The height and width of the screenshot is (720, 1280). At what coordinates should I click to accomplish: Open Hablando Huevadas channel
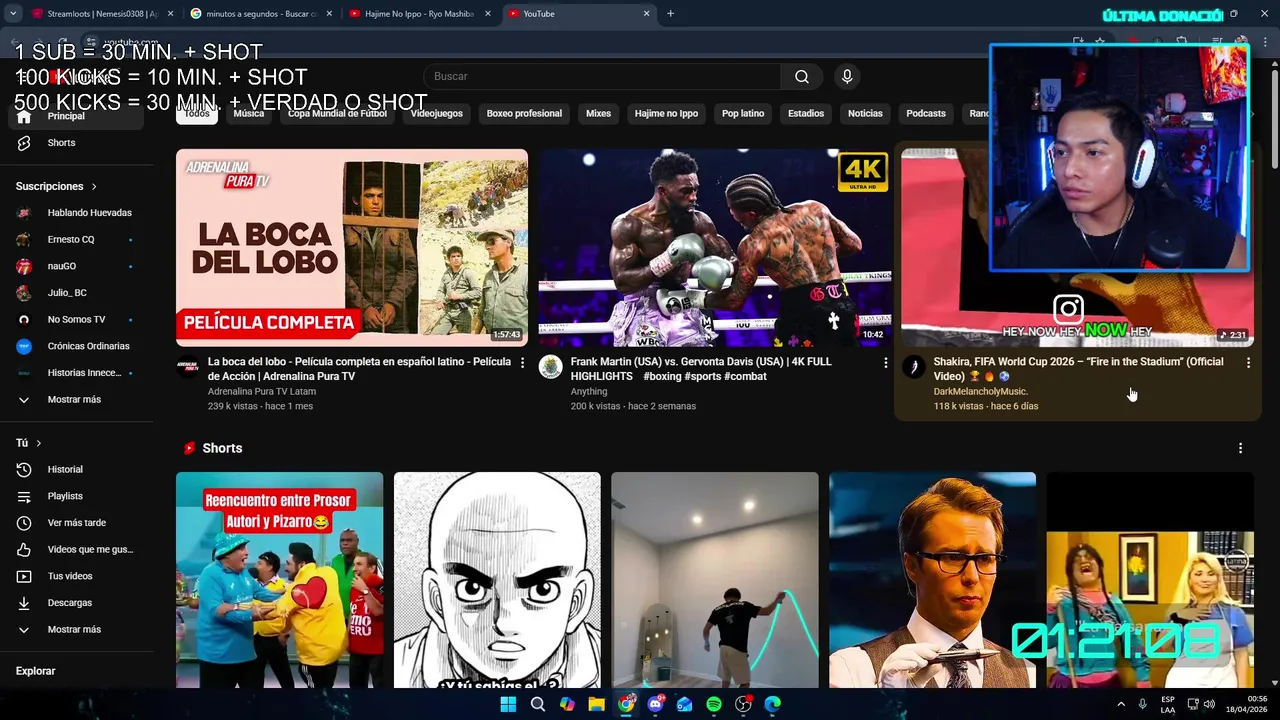76,213
